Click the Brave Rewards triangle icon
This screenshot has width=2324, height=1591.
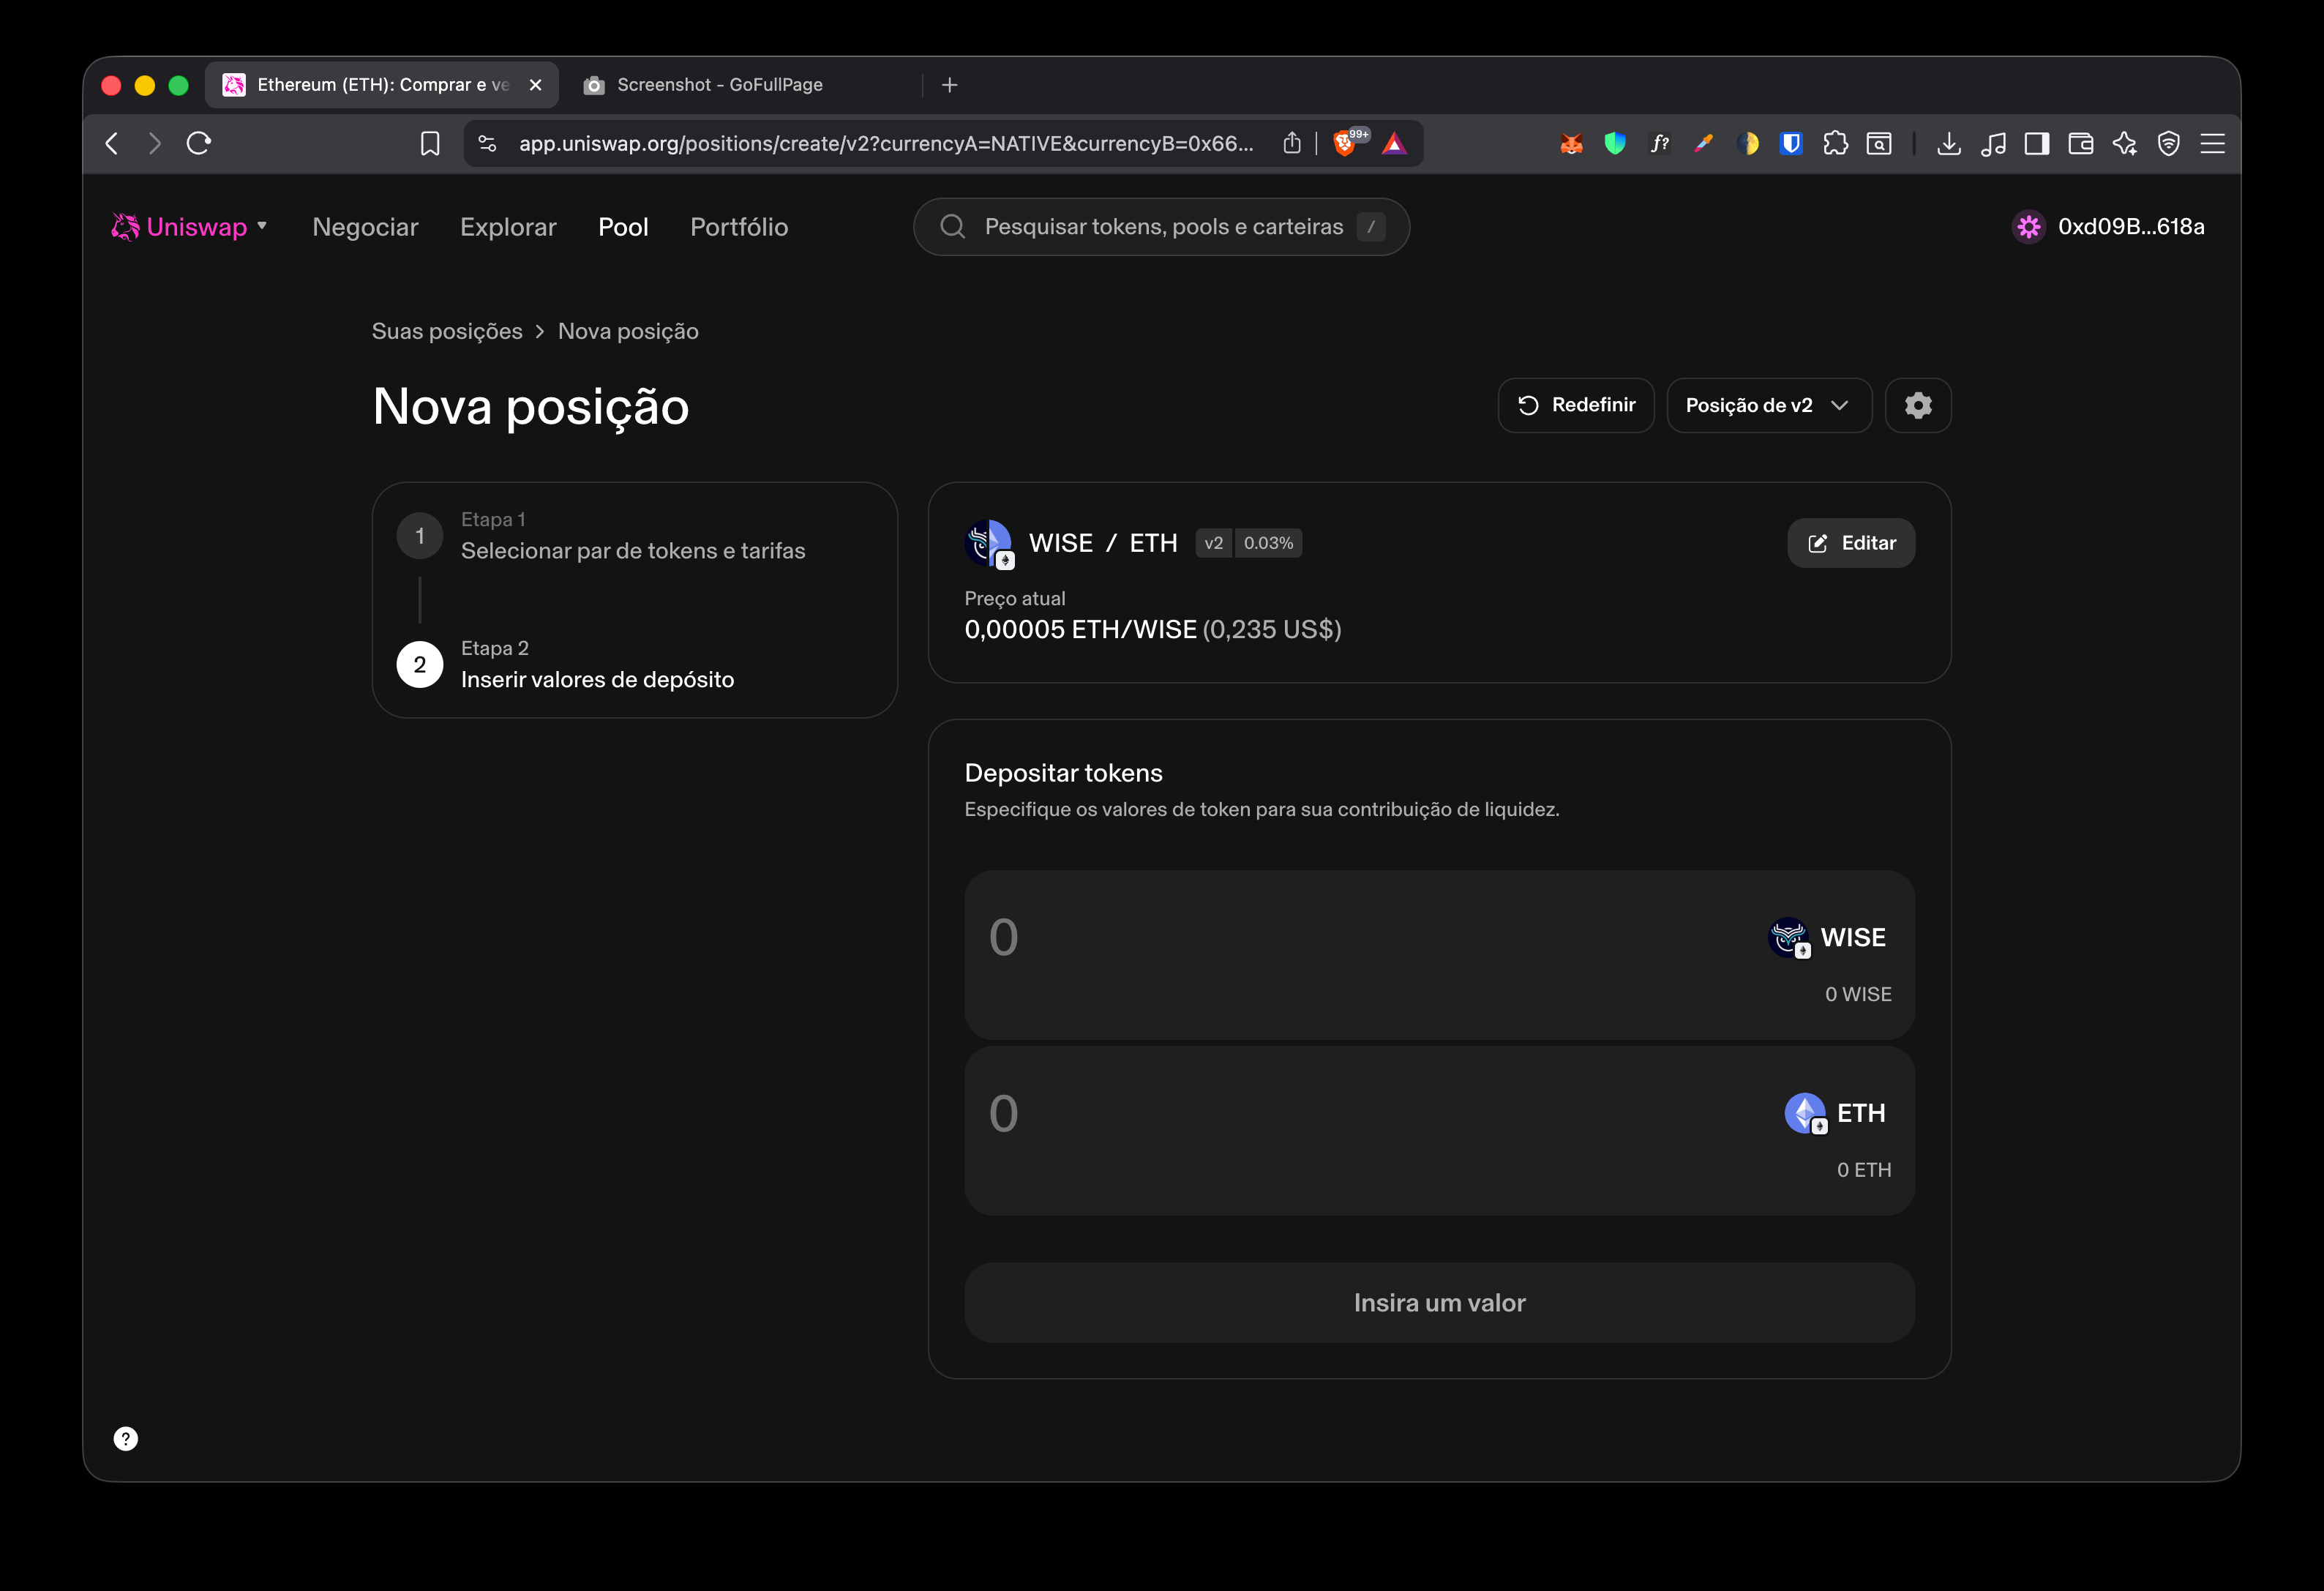pos(1394,144)
